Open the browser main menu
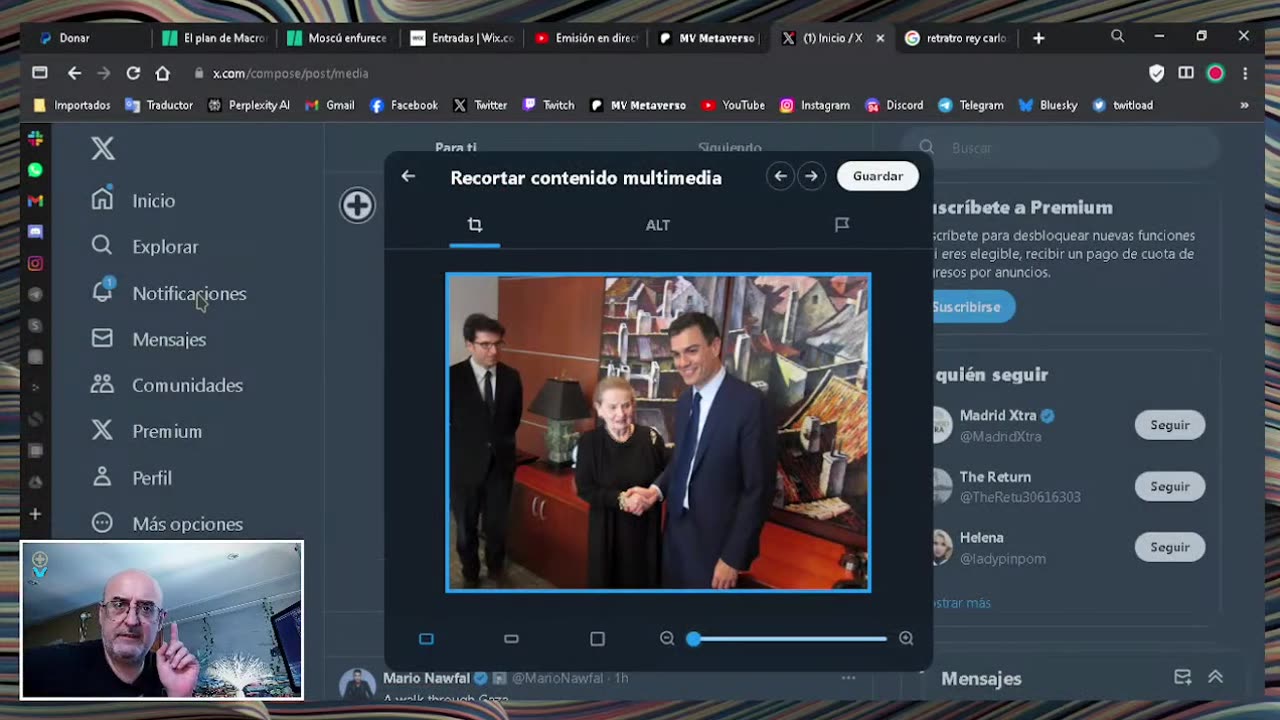1280x720 pixels. click(1245, 73)
